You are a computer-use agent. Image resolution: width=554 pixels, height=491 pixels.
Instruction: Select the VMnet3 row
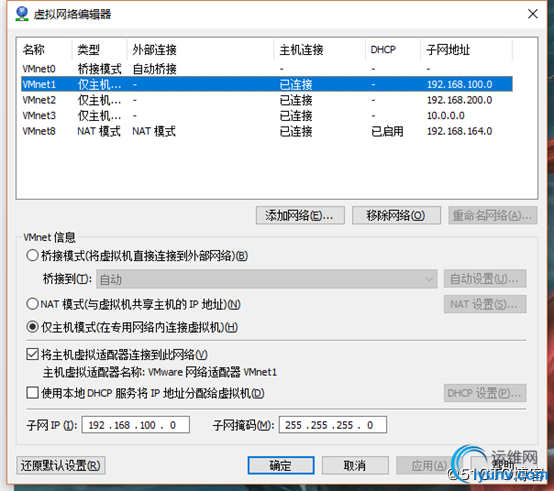(267, 116)
